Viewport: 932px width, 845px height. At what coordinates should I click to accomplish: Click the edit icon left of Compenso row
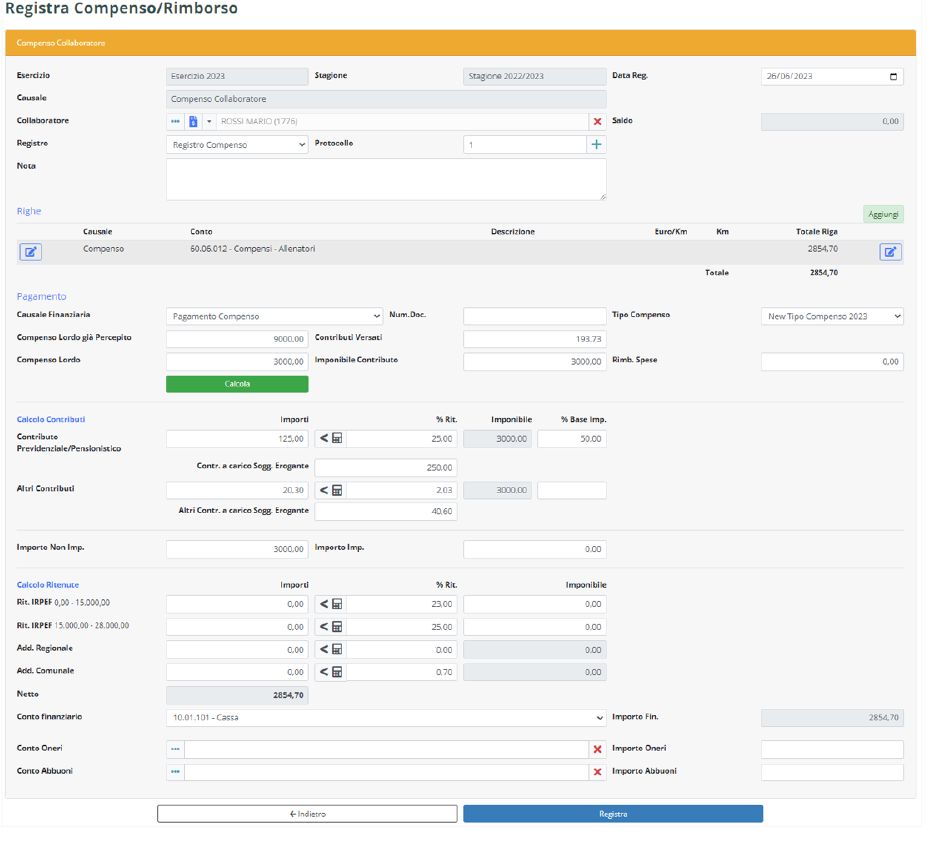coord(31,252)
